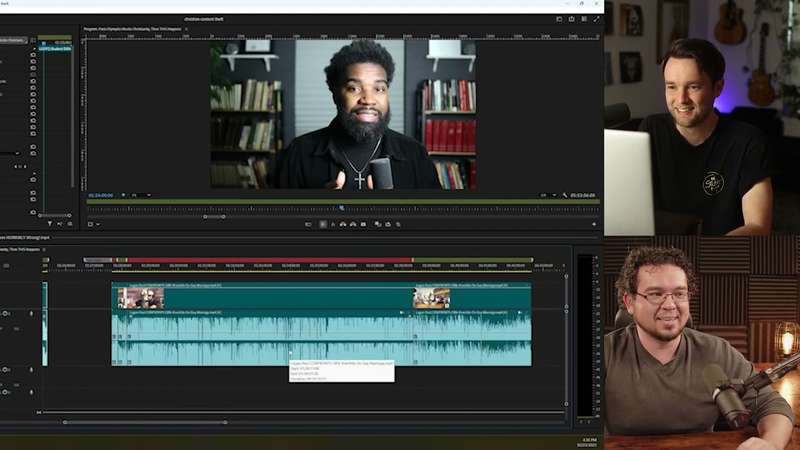Open the playback resolution dropdown
The height and width of the screenshot is (450, 800).
click(546, 195)
